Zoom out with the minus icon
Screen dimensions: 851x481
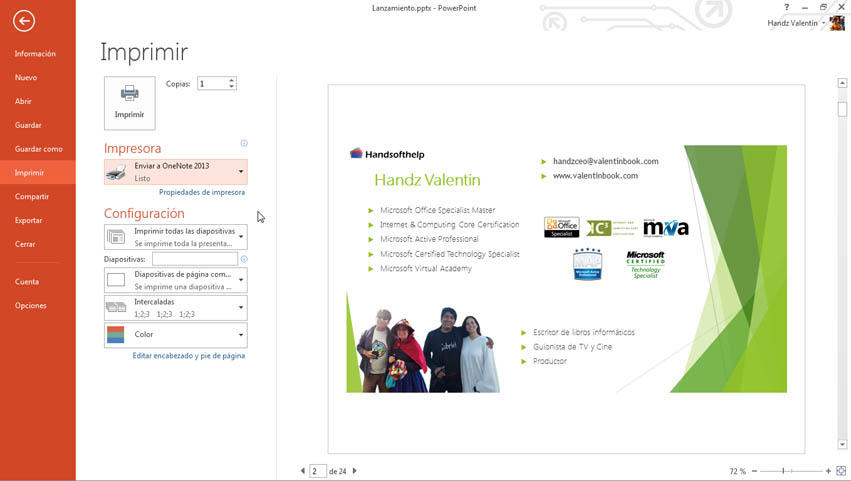[754, 471]
